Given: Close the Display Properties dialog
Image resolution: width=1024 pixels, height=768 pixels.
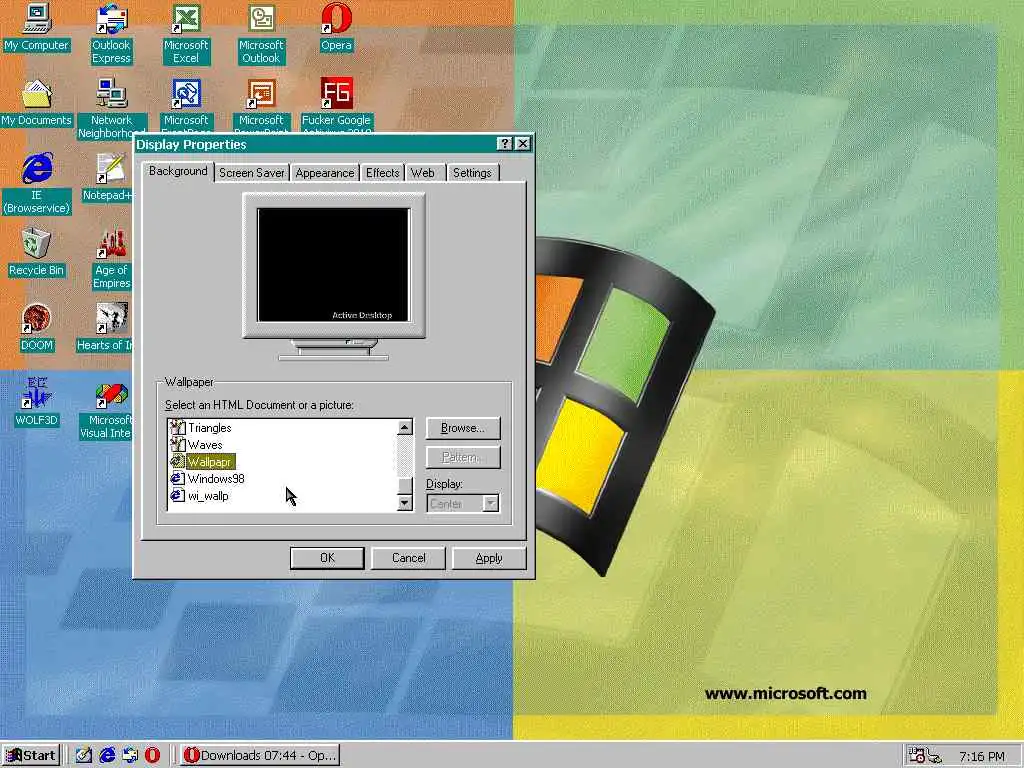Looking at the screenshot, I should click(522, 144).
